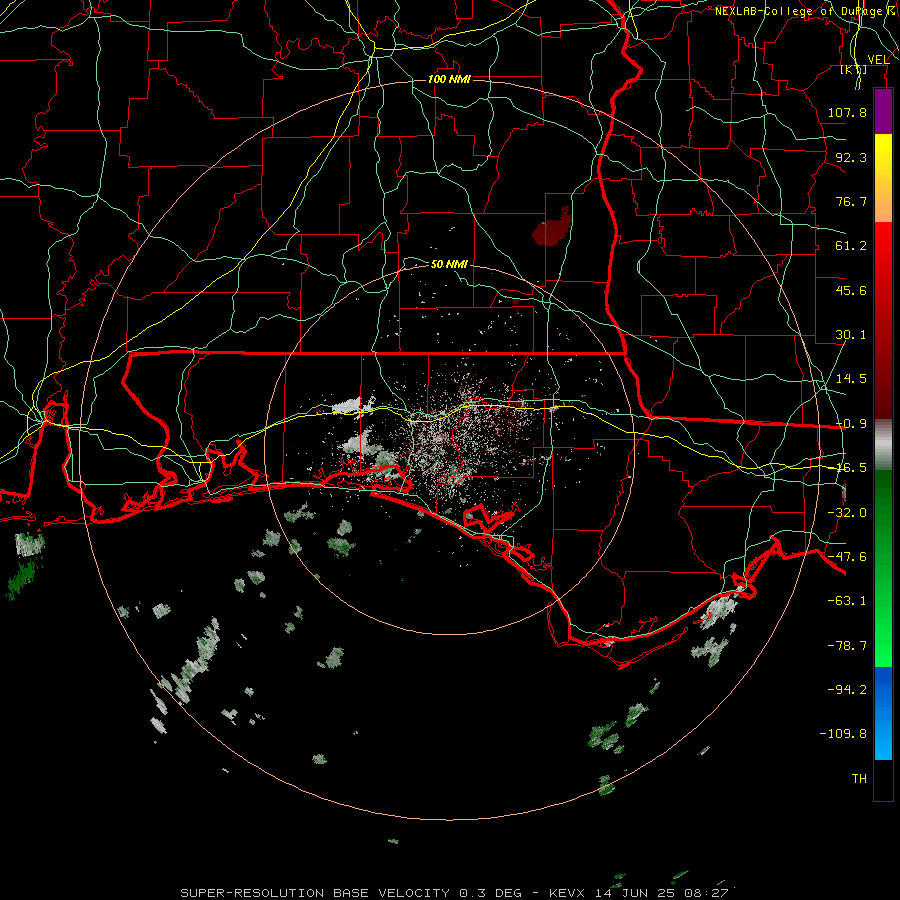Screen dimensions: 900x900
Task: Select the 107.8 value on velocity scale
Action: [x=847, y=112]
